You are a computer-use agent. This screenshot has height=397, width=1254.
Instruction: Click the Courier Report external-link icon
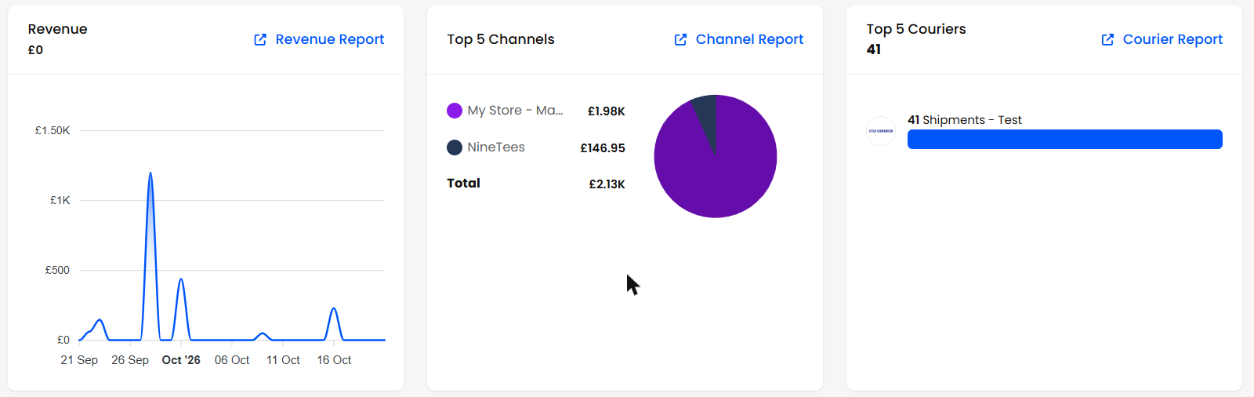(1108, 40)
